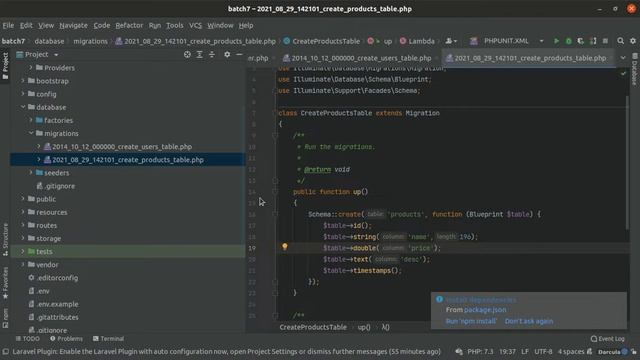Viewport: 640px width, 360px height.
Task: Open the package.json link in the notification
Action: coord(485,310)
